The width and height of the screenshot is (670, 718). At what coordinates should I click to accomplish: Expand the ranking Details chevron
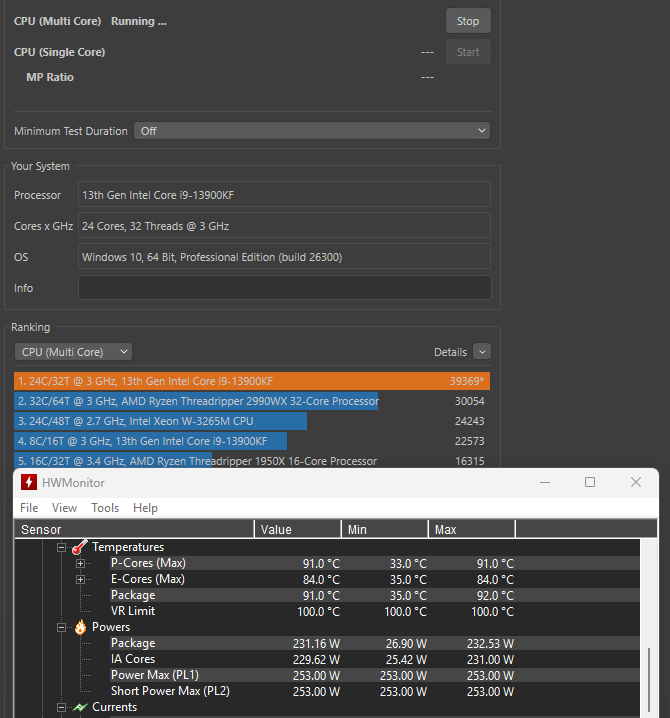point(482,352)
